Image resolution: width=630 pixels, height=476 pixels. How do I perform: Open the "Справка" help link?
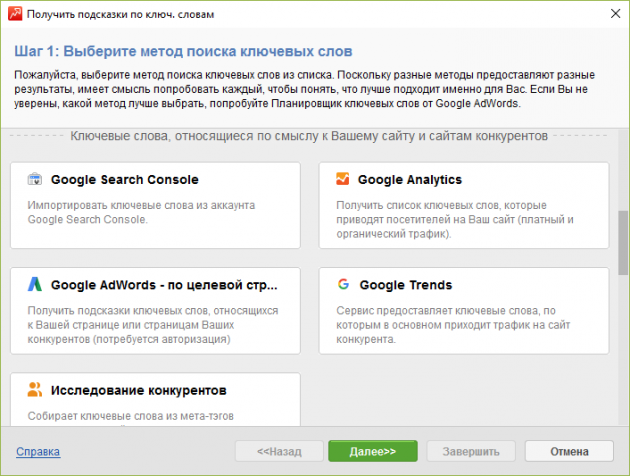tap(38, 452)
